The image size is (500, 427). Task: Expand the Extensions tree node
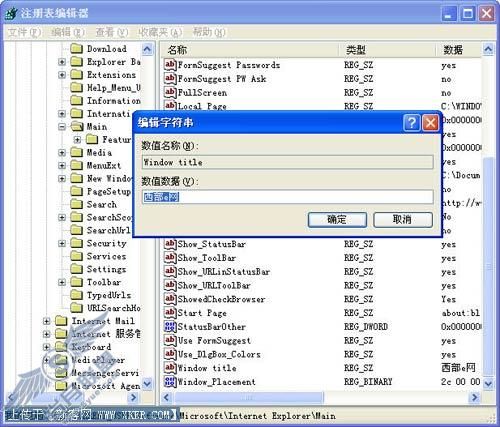tap(62, 75)
